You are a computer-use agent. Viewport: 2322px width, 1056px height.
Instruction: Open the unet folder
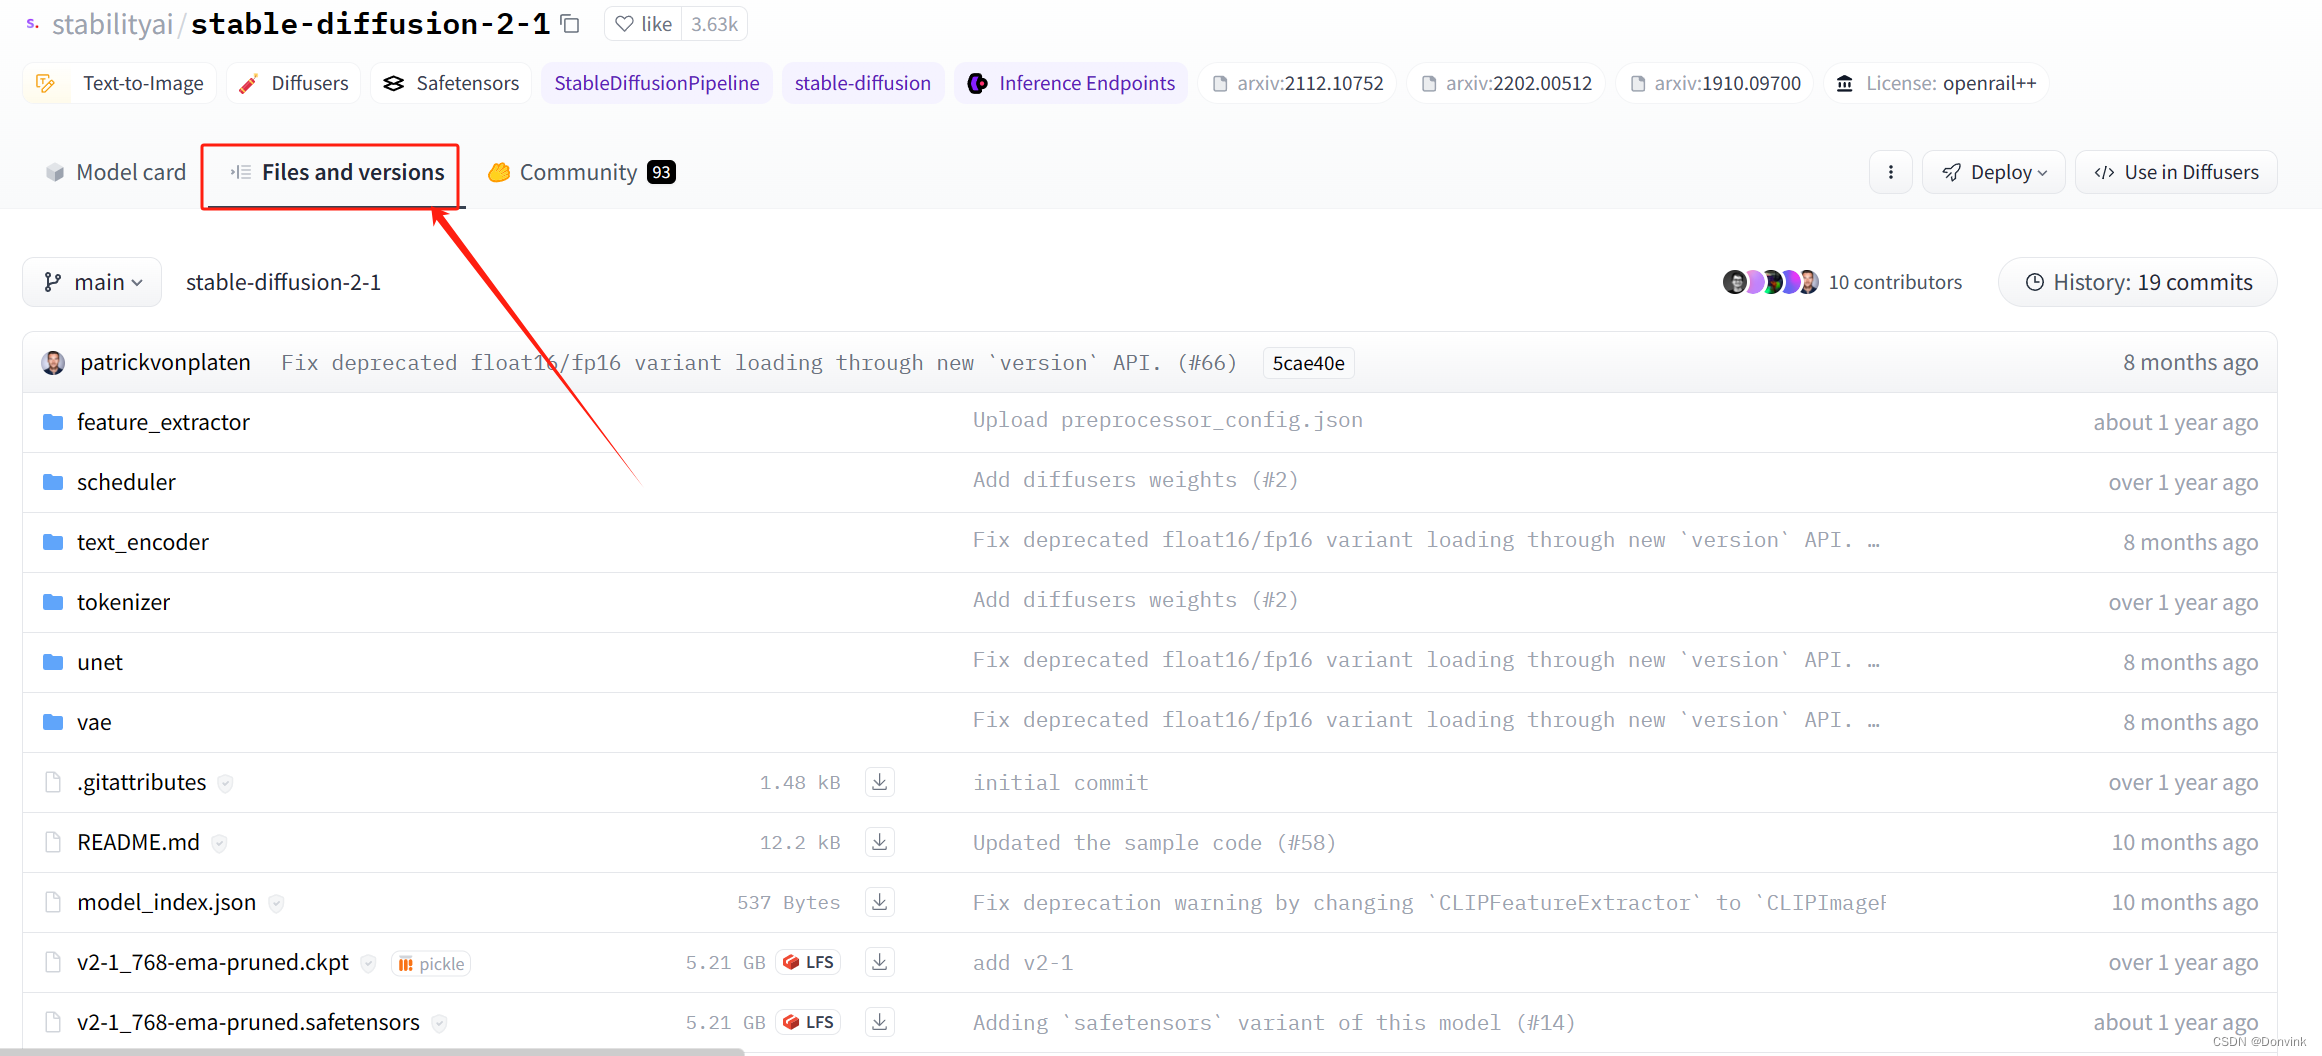click(100, 662)
